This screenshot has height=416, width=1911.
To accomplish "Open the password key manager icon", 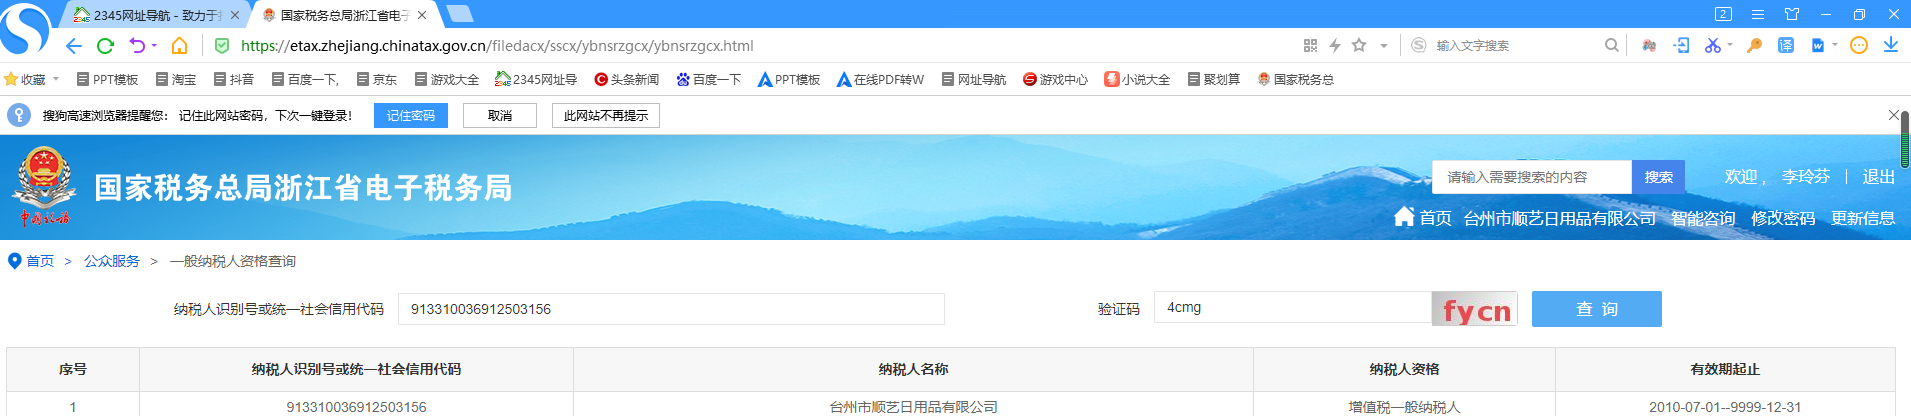I will point(1754,46).
